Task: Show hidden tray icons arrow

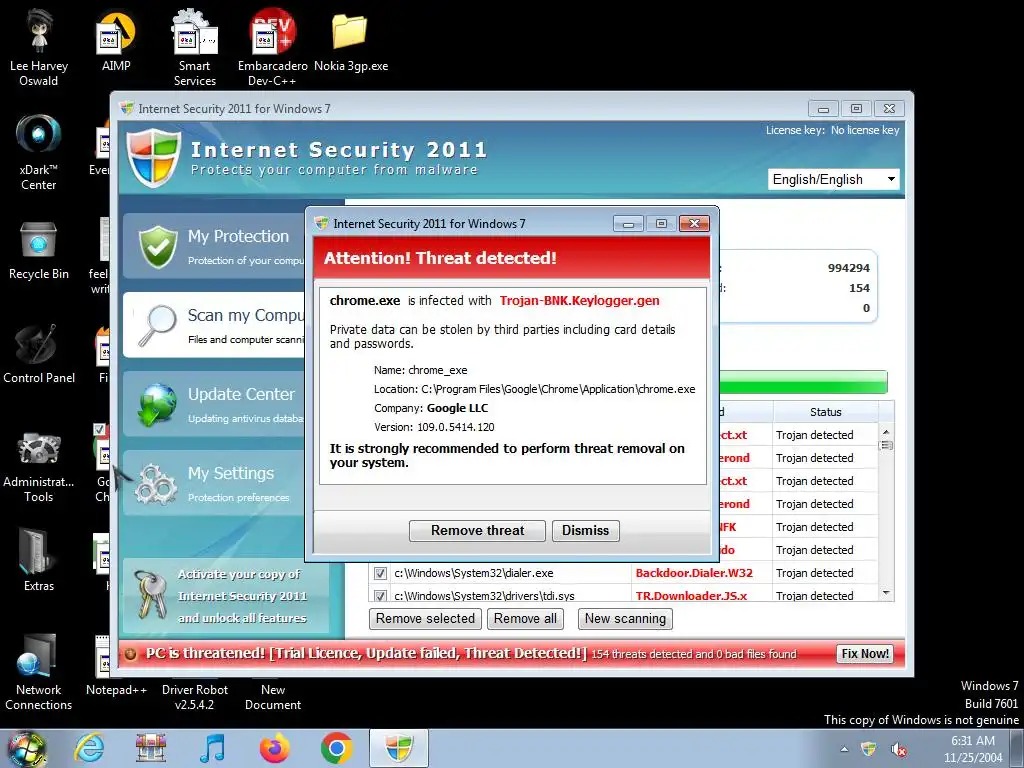Action: [x=844, y=750]
